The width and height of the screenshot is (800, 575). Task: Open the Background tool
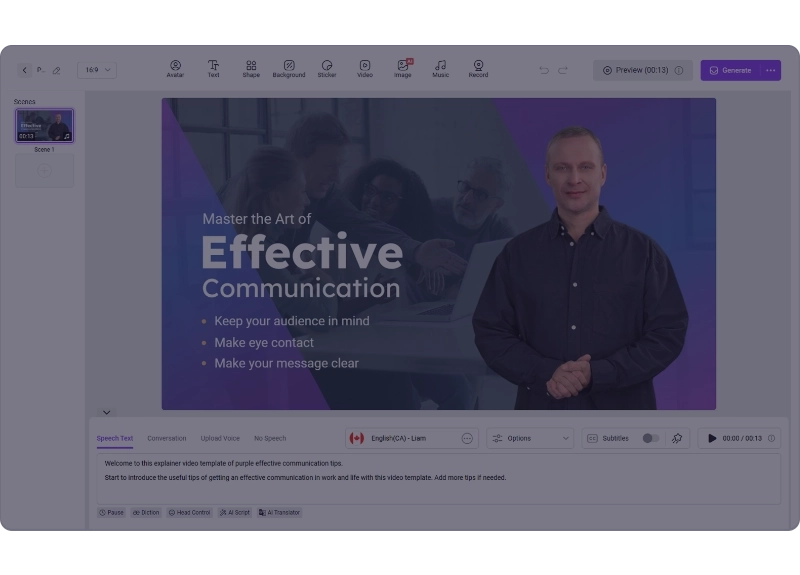289,69
